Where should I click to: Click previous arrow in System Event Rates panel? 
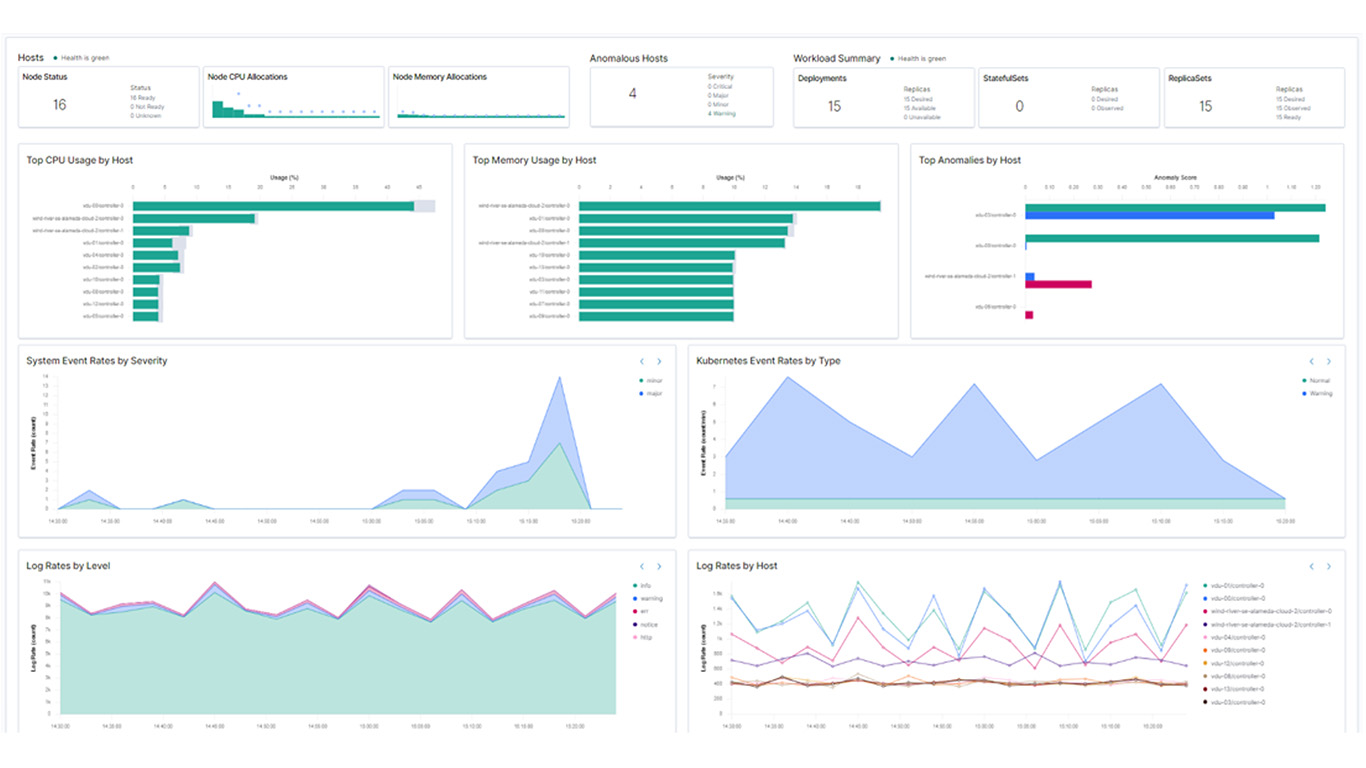[642, 362]
